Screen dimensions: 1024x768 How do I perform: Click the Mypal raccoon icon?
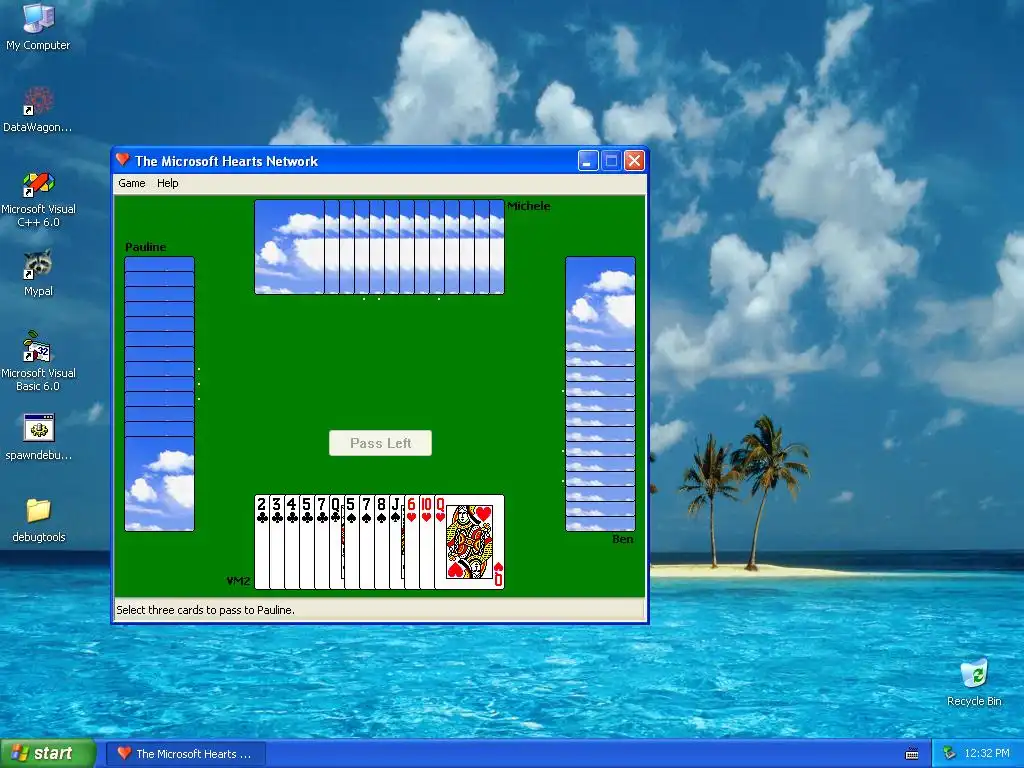(x=38, y=273)
